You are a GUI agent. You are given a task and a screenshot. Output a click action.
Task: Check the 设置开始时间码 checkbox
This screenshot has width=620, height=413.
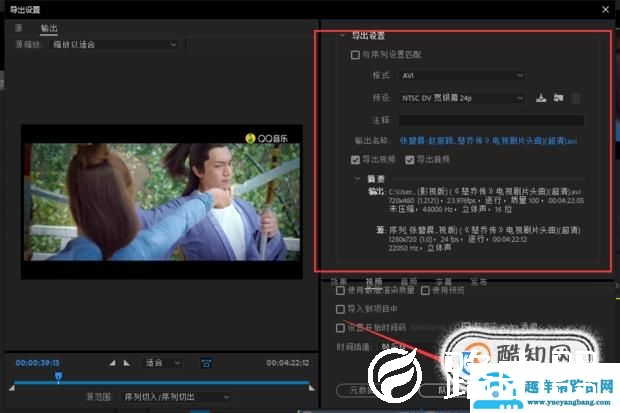[x=340, y=328]
